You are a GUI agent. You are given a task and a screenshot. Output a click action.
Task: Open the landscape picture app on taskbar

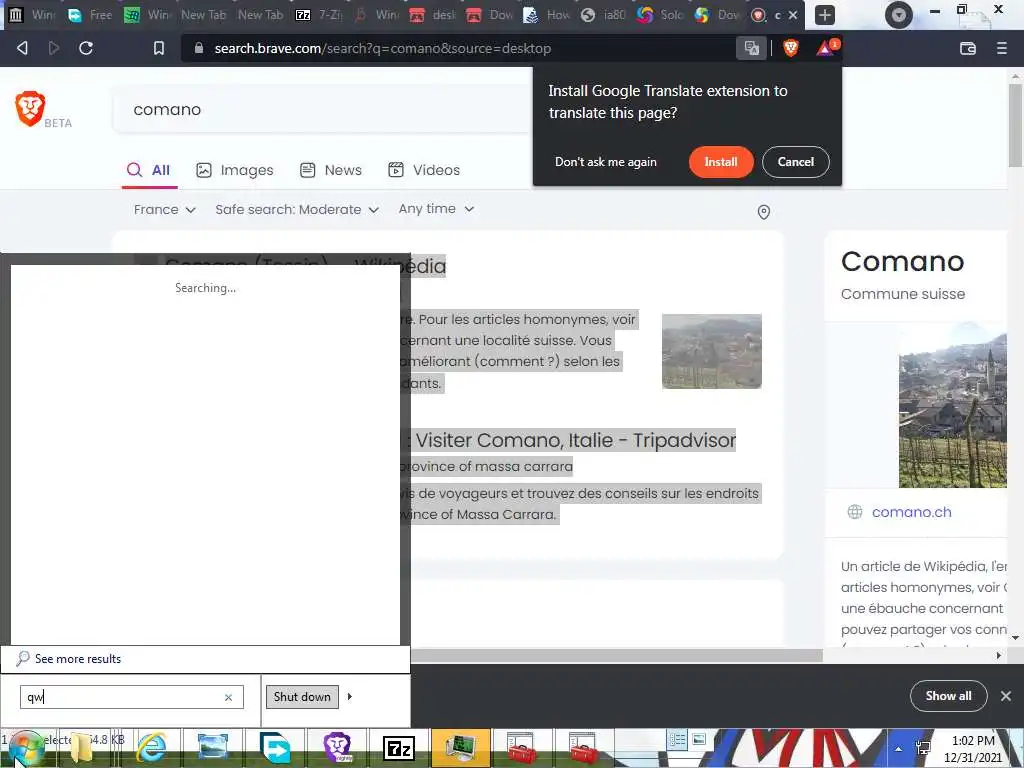tap(212, 748)
